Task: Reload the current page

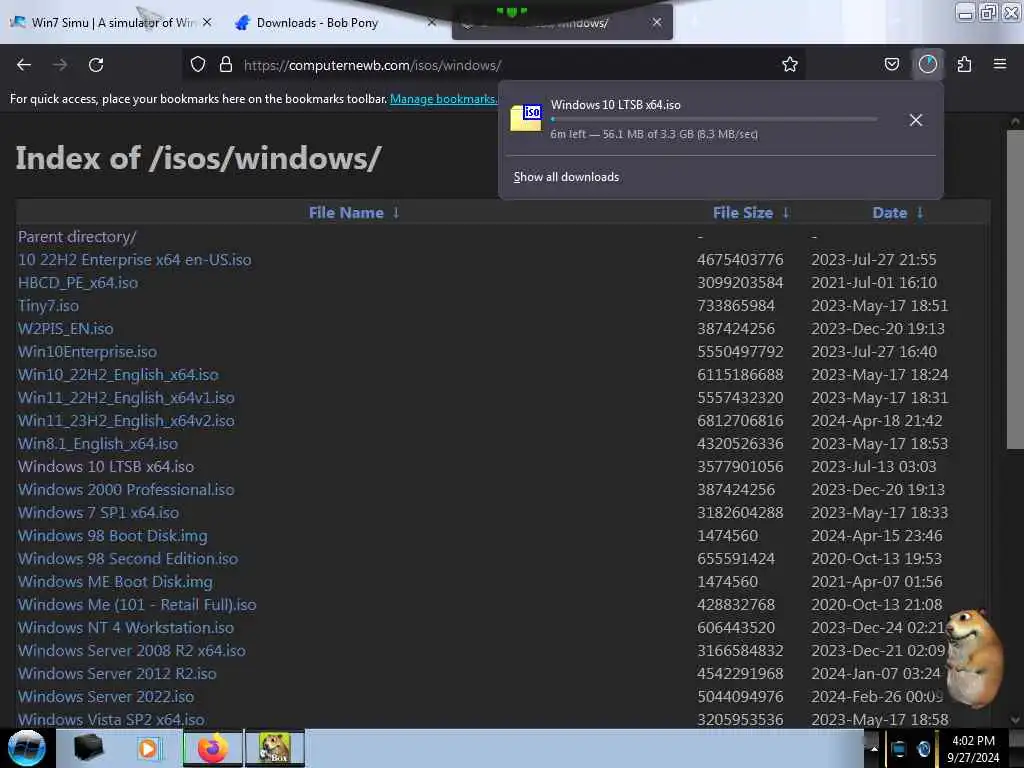Action: point(96,65)
